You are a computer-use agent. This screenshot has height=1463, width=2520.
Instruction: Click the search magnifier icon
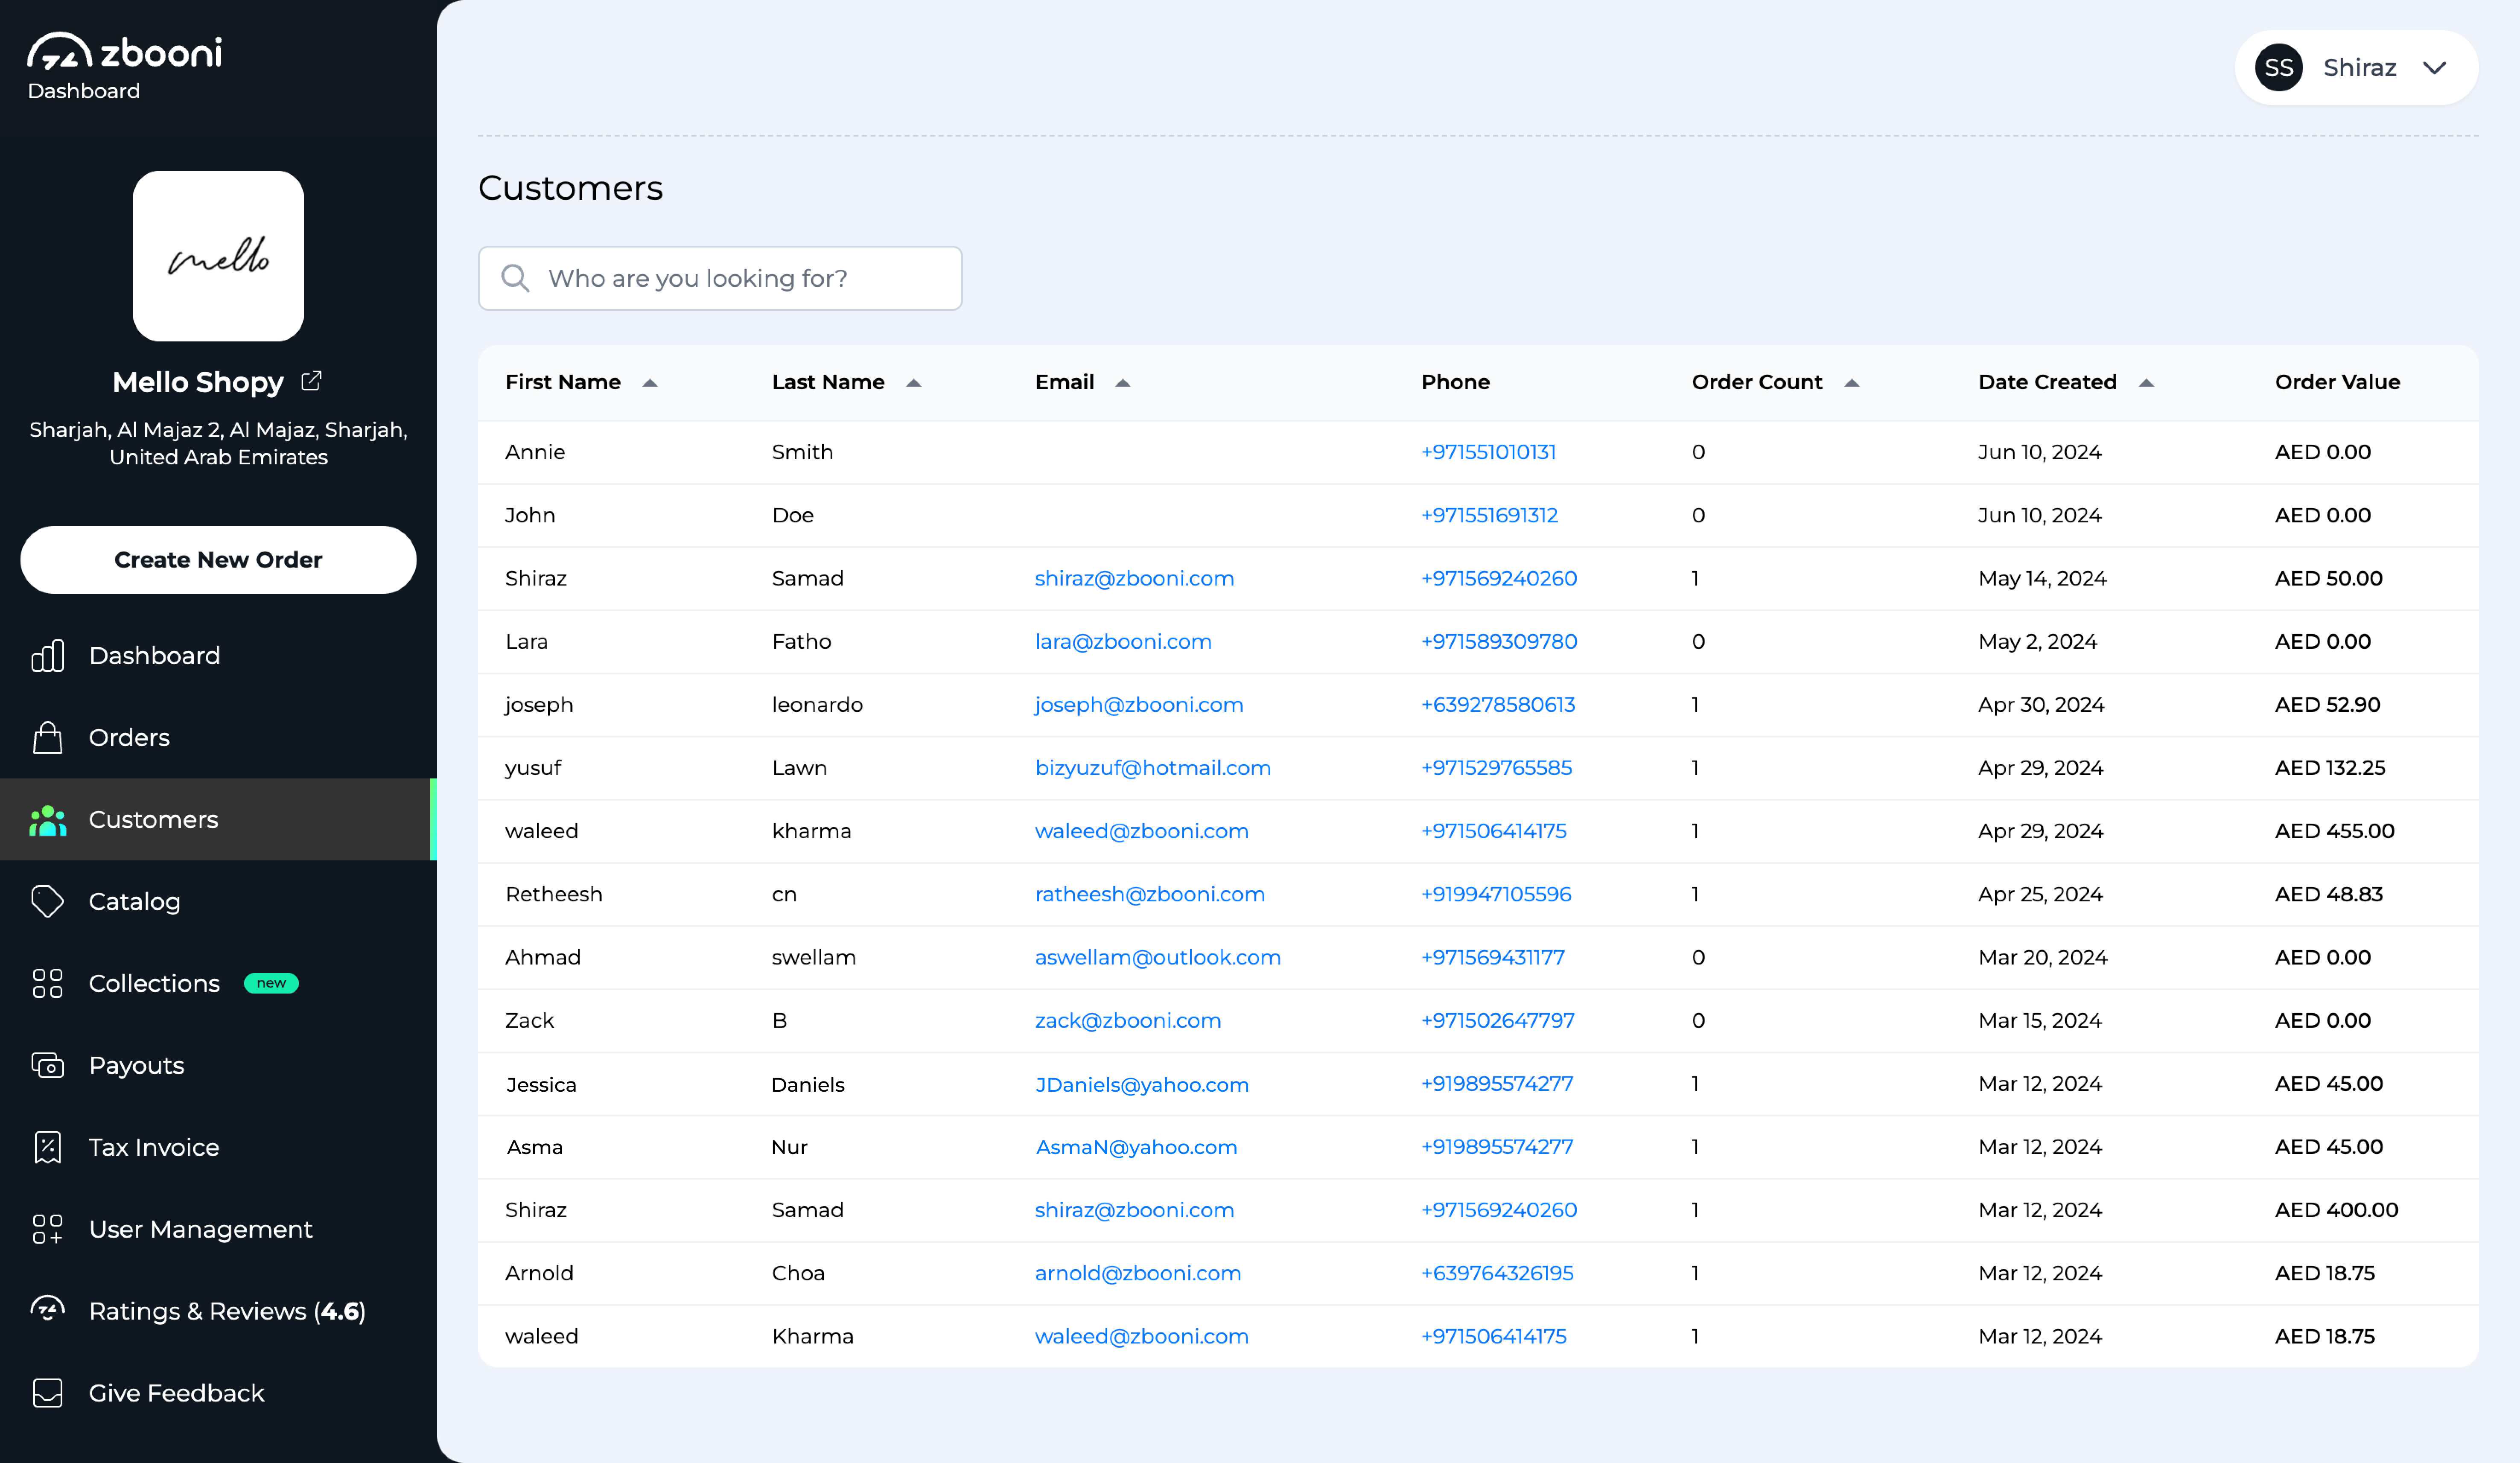(515, 278)
